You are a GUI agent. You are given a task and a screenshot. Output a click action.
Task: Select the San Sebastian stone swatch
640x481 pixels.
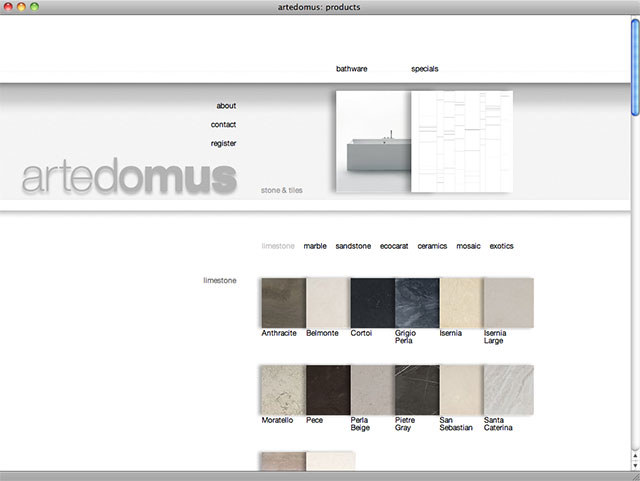point(462,390)
